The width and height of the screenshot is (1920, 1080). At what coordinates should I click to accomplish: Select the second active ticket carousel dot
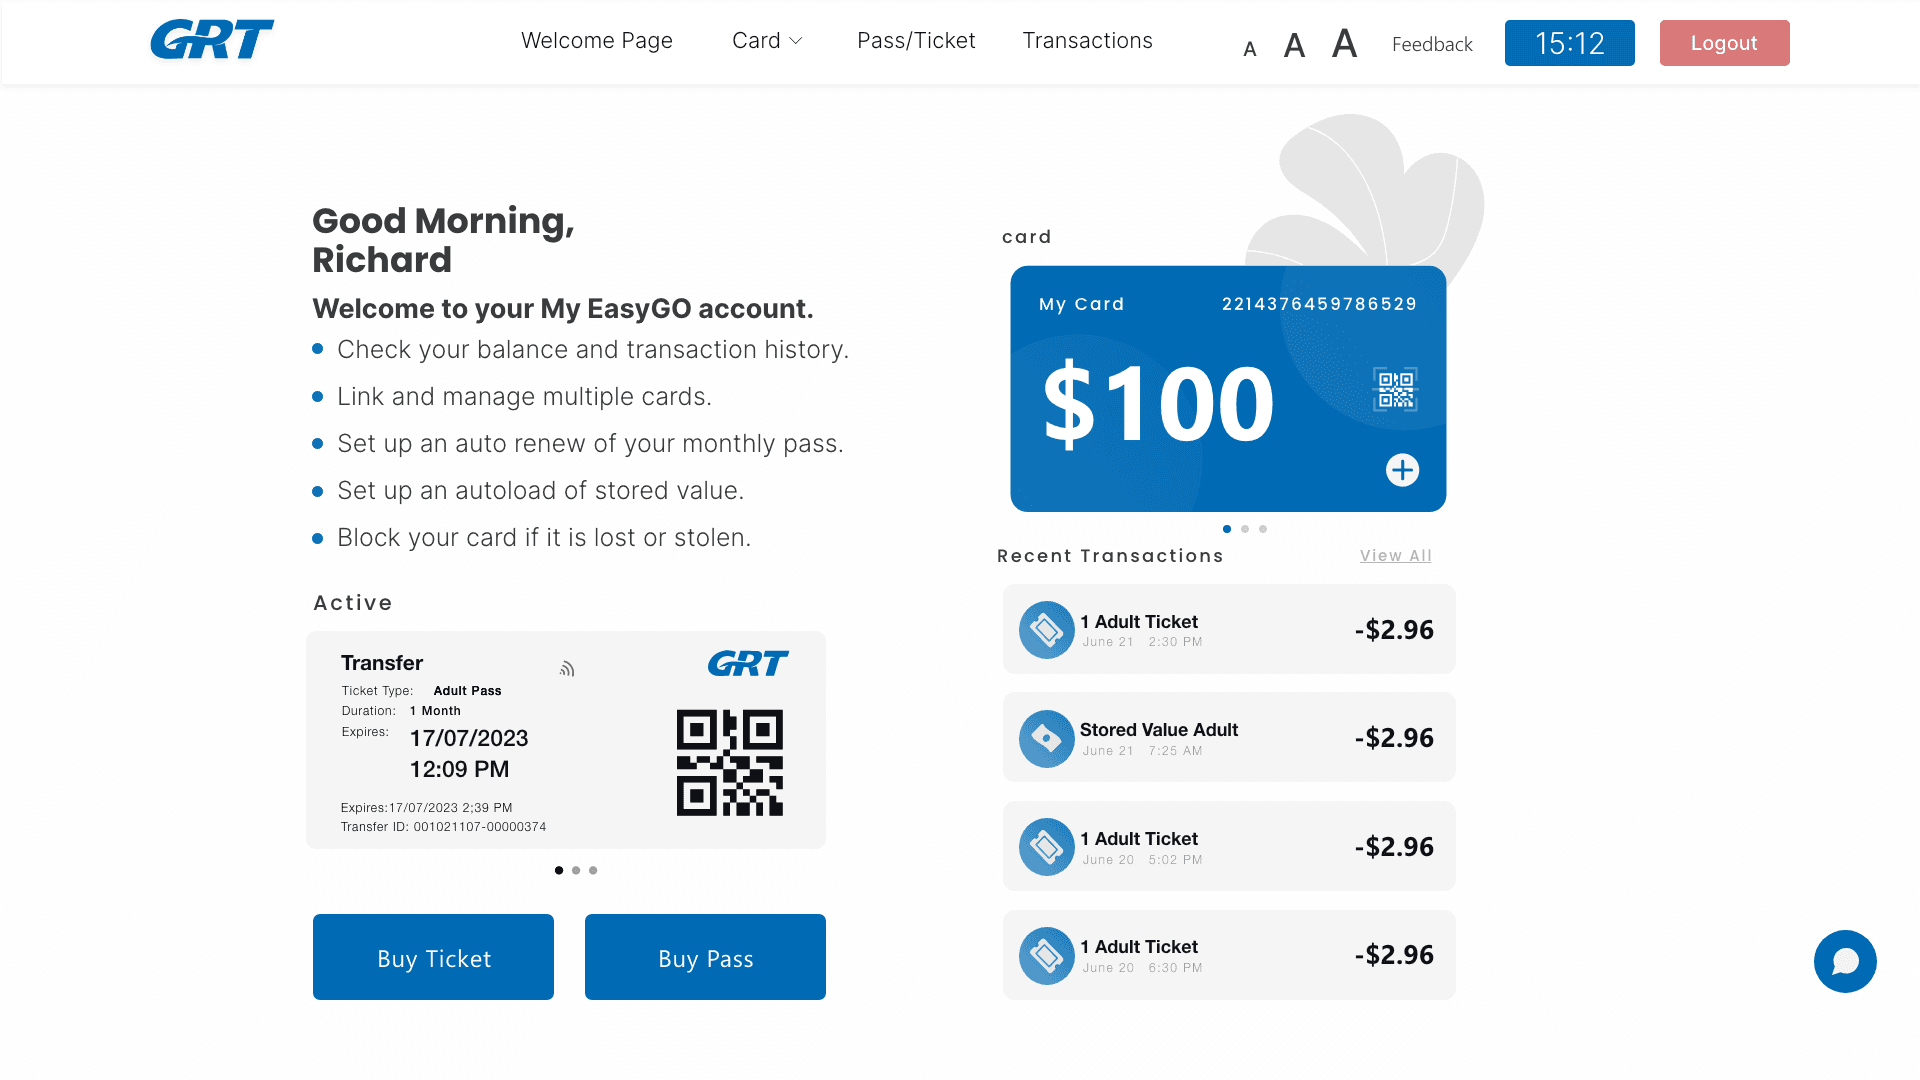coord(576,870)
